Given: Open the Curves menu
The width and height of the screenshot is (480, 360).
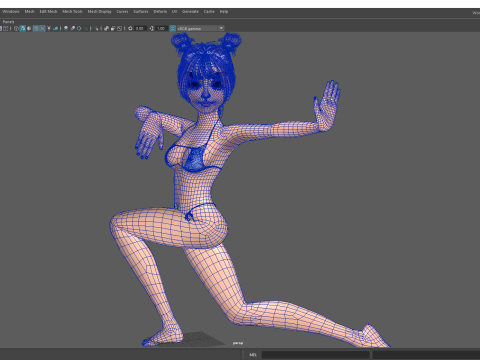Looking at the screenshot, I should pyautogui.click(x=122, y=12).
